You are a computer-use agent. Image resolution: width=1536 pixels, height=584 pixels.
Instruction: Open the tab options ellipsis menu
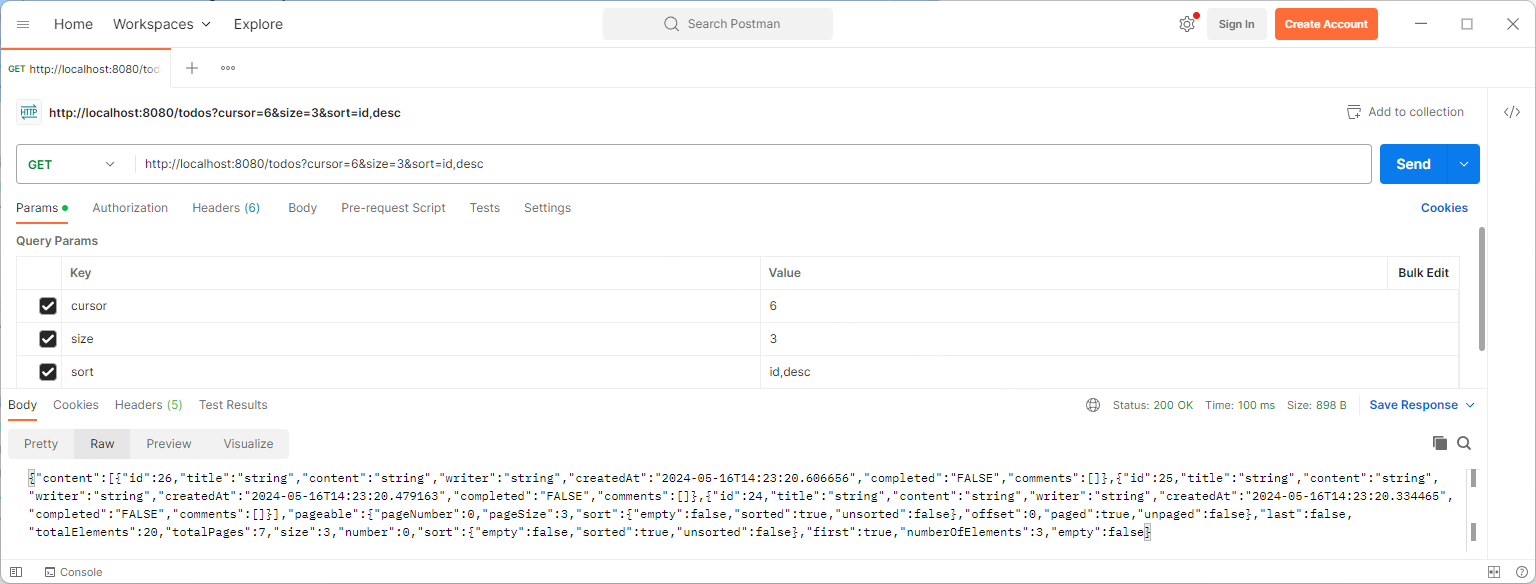[228, 68]
